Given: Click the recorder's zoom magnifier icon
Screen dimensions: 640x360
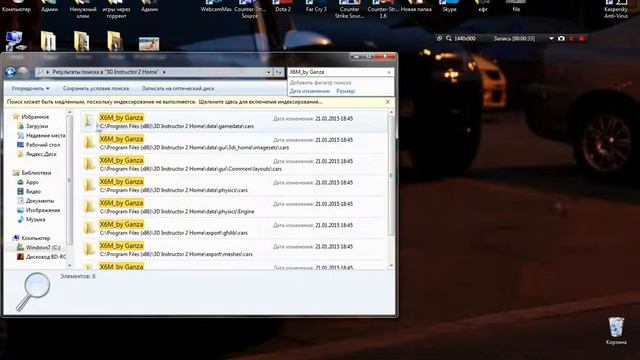Looking at the screenshot, I should [449, 38].
